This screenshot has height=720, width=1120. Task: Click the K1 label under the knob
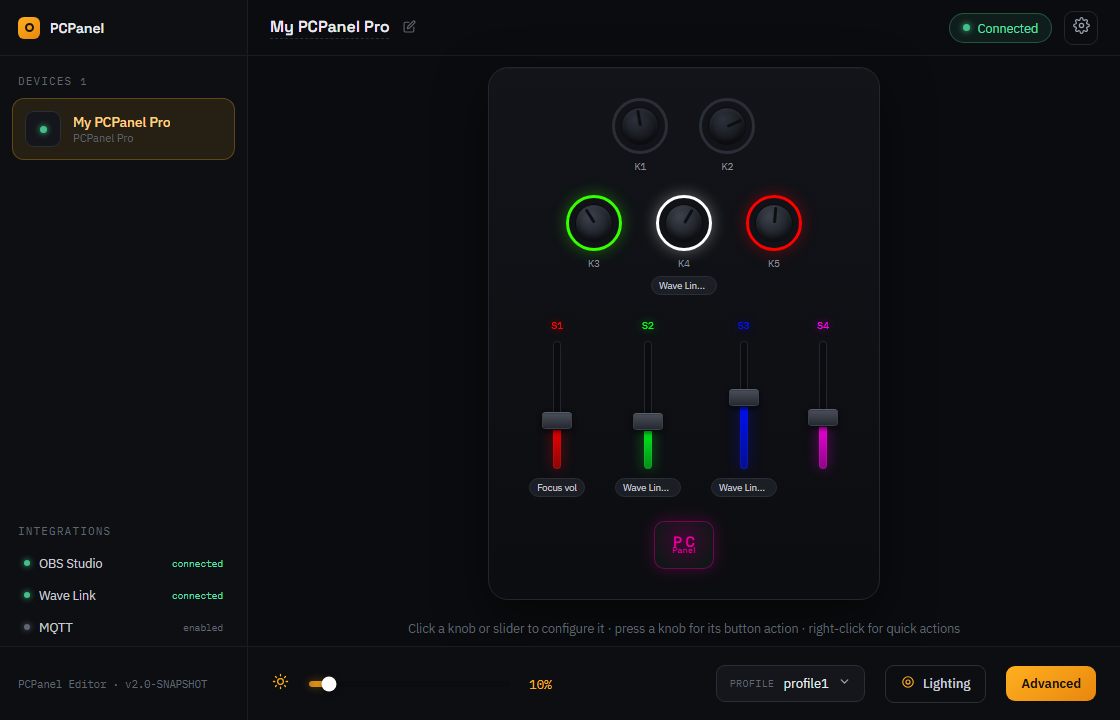tap(640, 166)
